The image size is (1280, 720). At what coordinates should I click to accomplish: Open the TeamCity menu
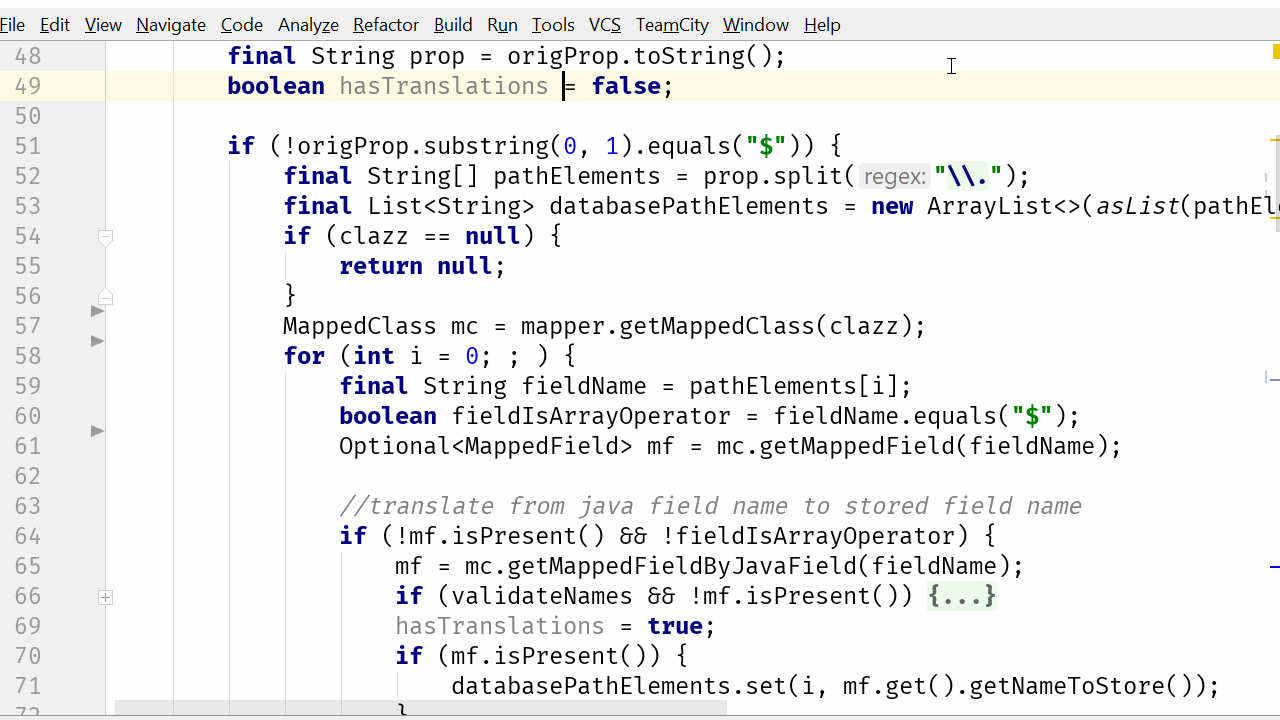671,24
